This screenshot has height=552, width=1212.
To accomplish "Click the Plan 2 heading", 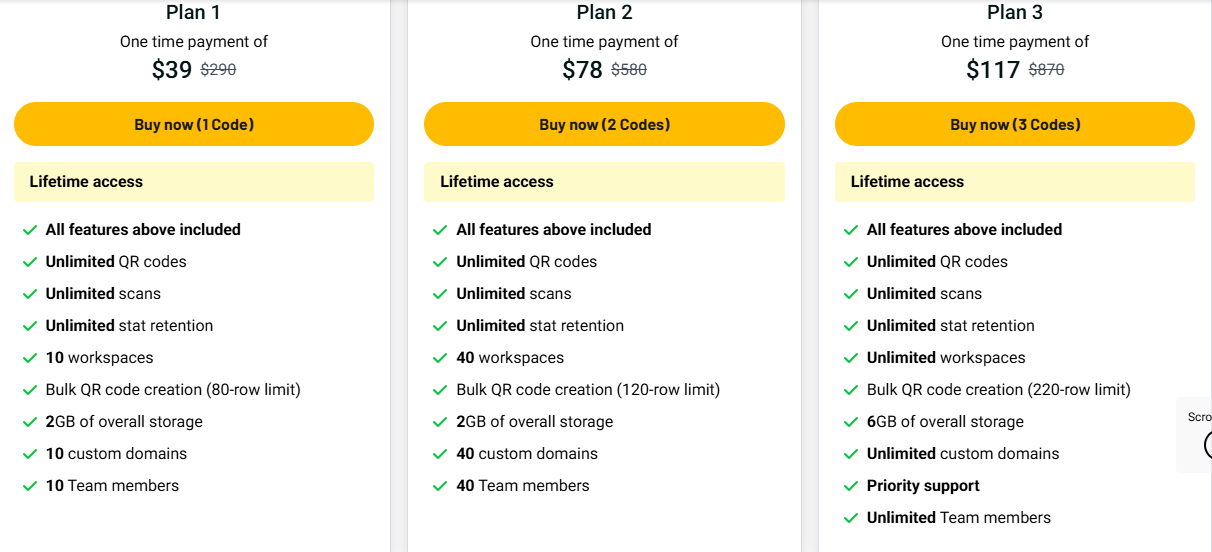I will [604, 12].
